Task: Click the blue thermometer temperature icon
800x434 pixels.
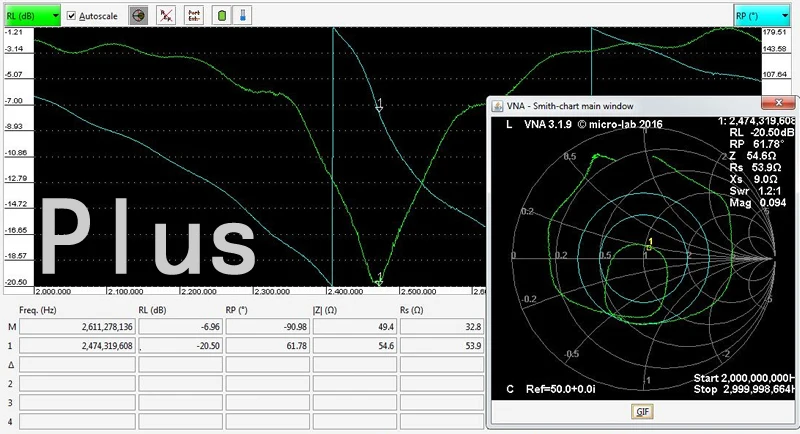Action: pyautogui.click(x=242, y=16)
